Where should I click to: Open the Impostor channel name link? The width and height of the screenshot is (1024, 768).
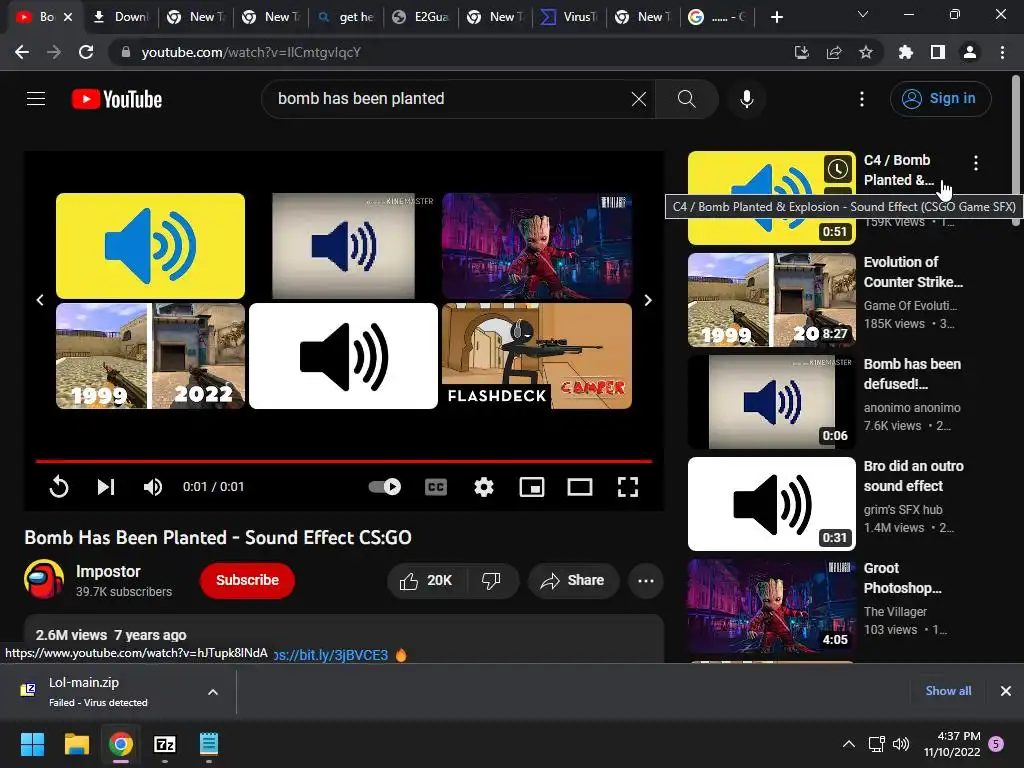click(x=108, y=571)
